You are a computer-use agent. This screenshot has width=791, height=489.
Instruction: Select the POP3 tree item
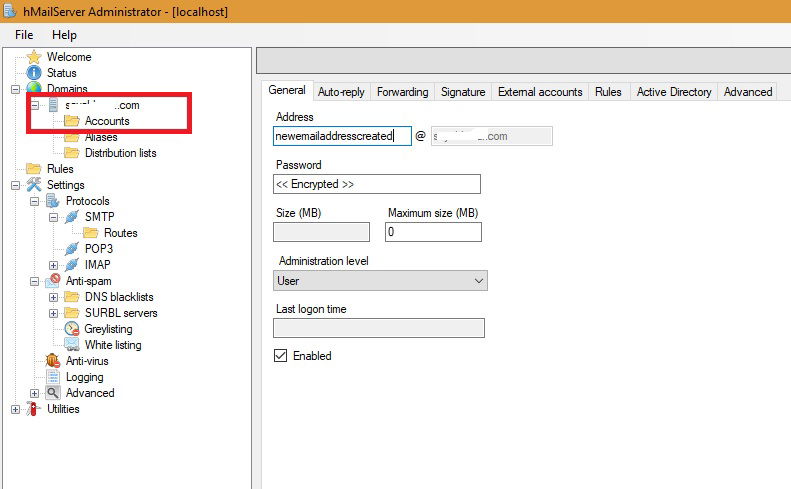pyautogui.click(x=99, y=249)
